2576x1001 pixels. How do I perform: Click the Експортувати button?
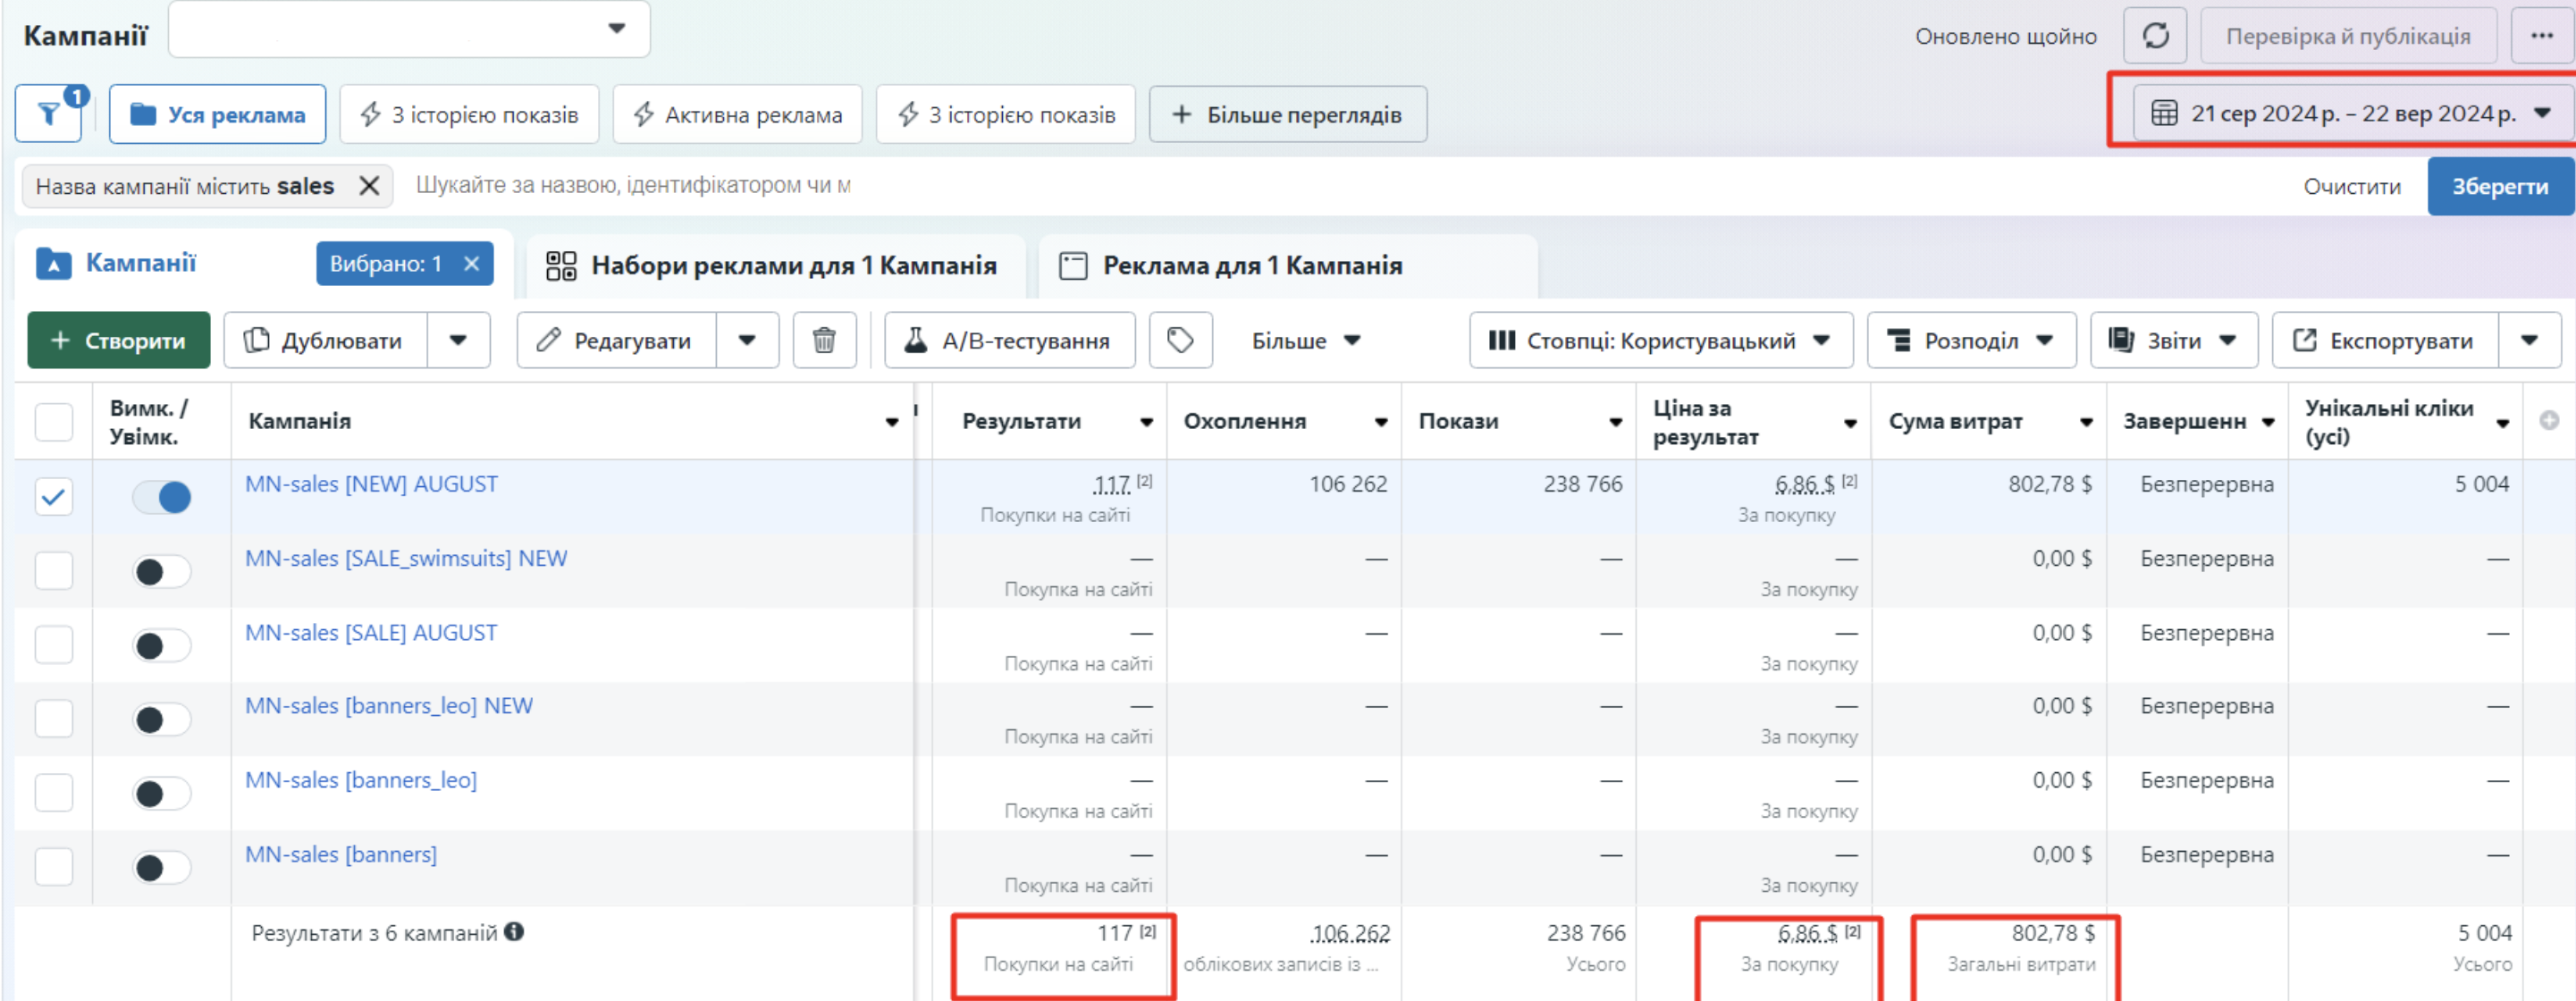coord(2386,340)
